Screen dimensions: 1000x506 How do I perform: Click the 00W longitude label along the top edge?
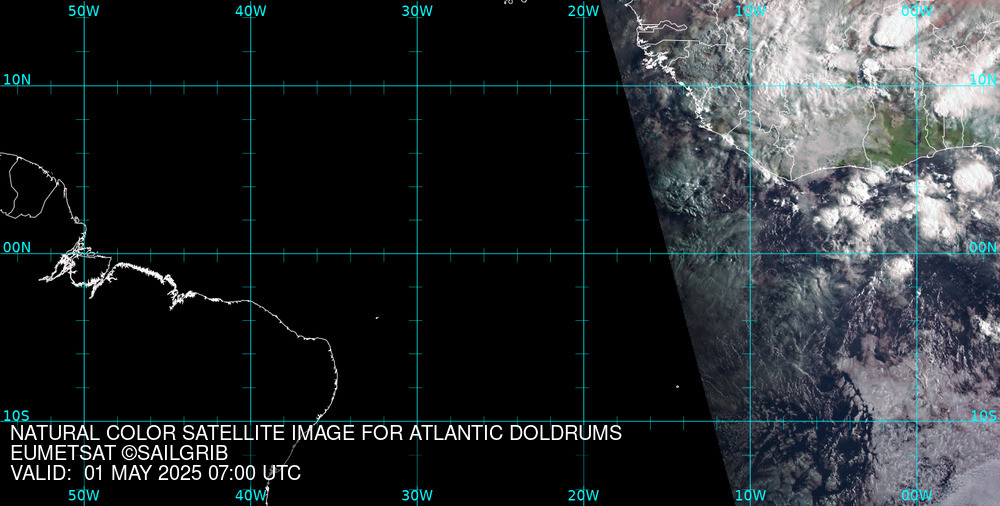(x=918, y=11)
